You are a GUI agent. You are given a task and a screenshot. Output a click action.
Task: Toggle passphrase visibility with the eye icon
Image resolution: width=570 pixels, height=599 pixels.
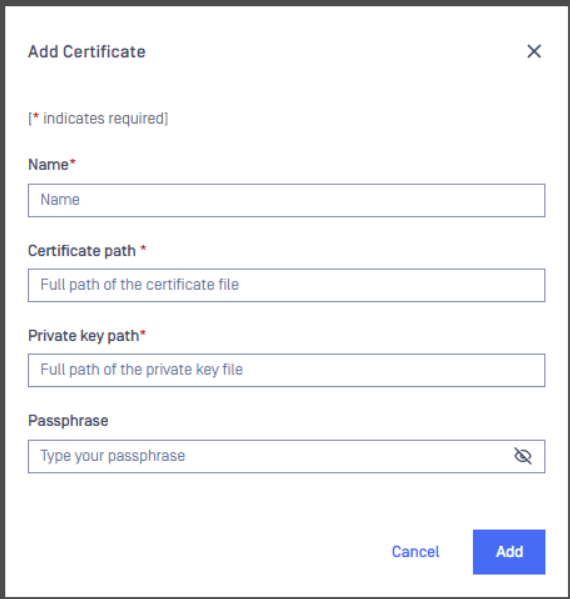click(x=523, y=456)
